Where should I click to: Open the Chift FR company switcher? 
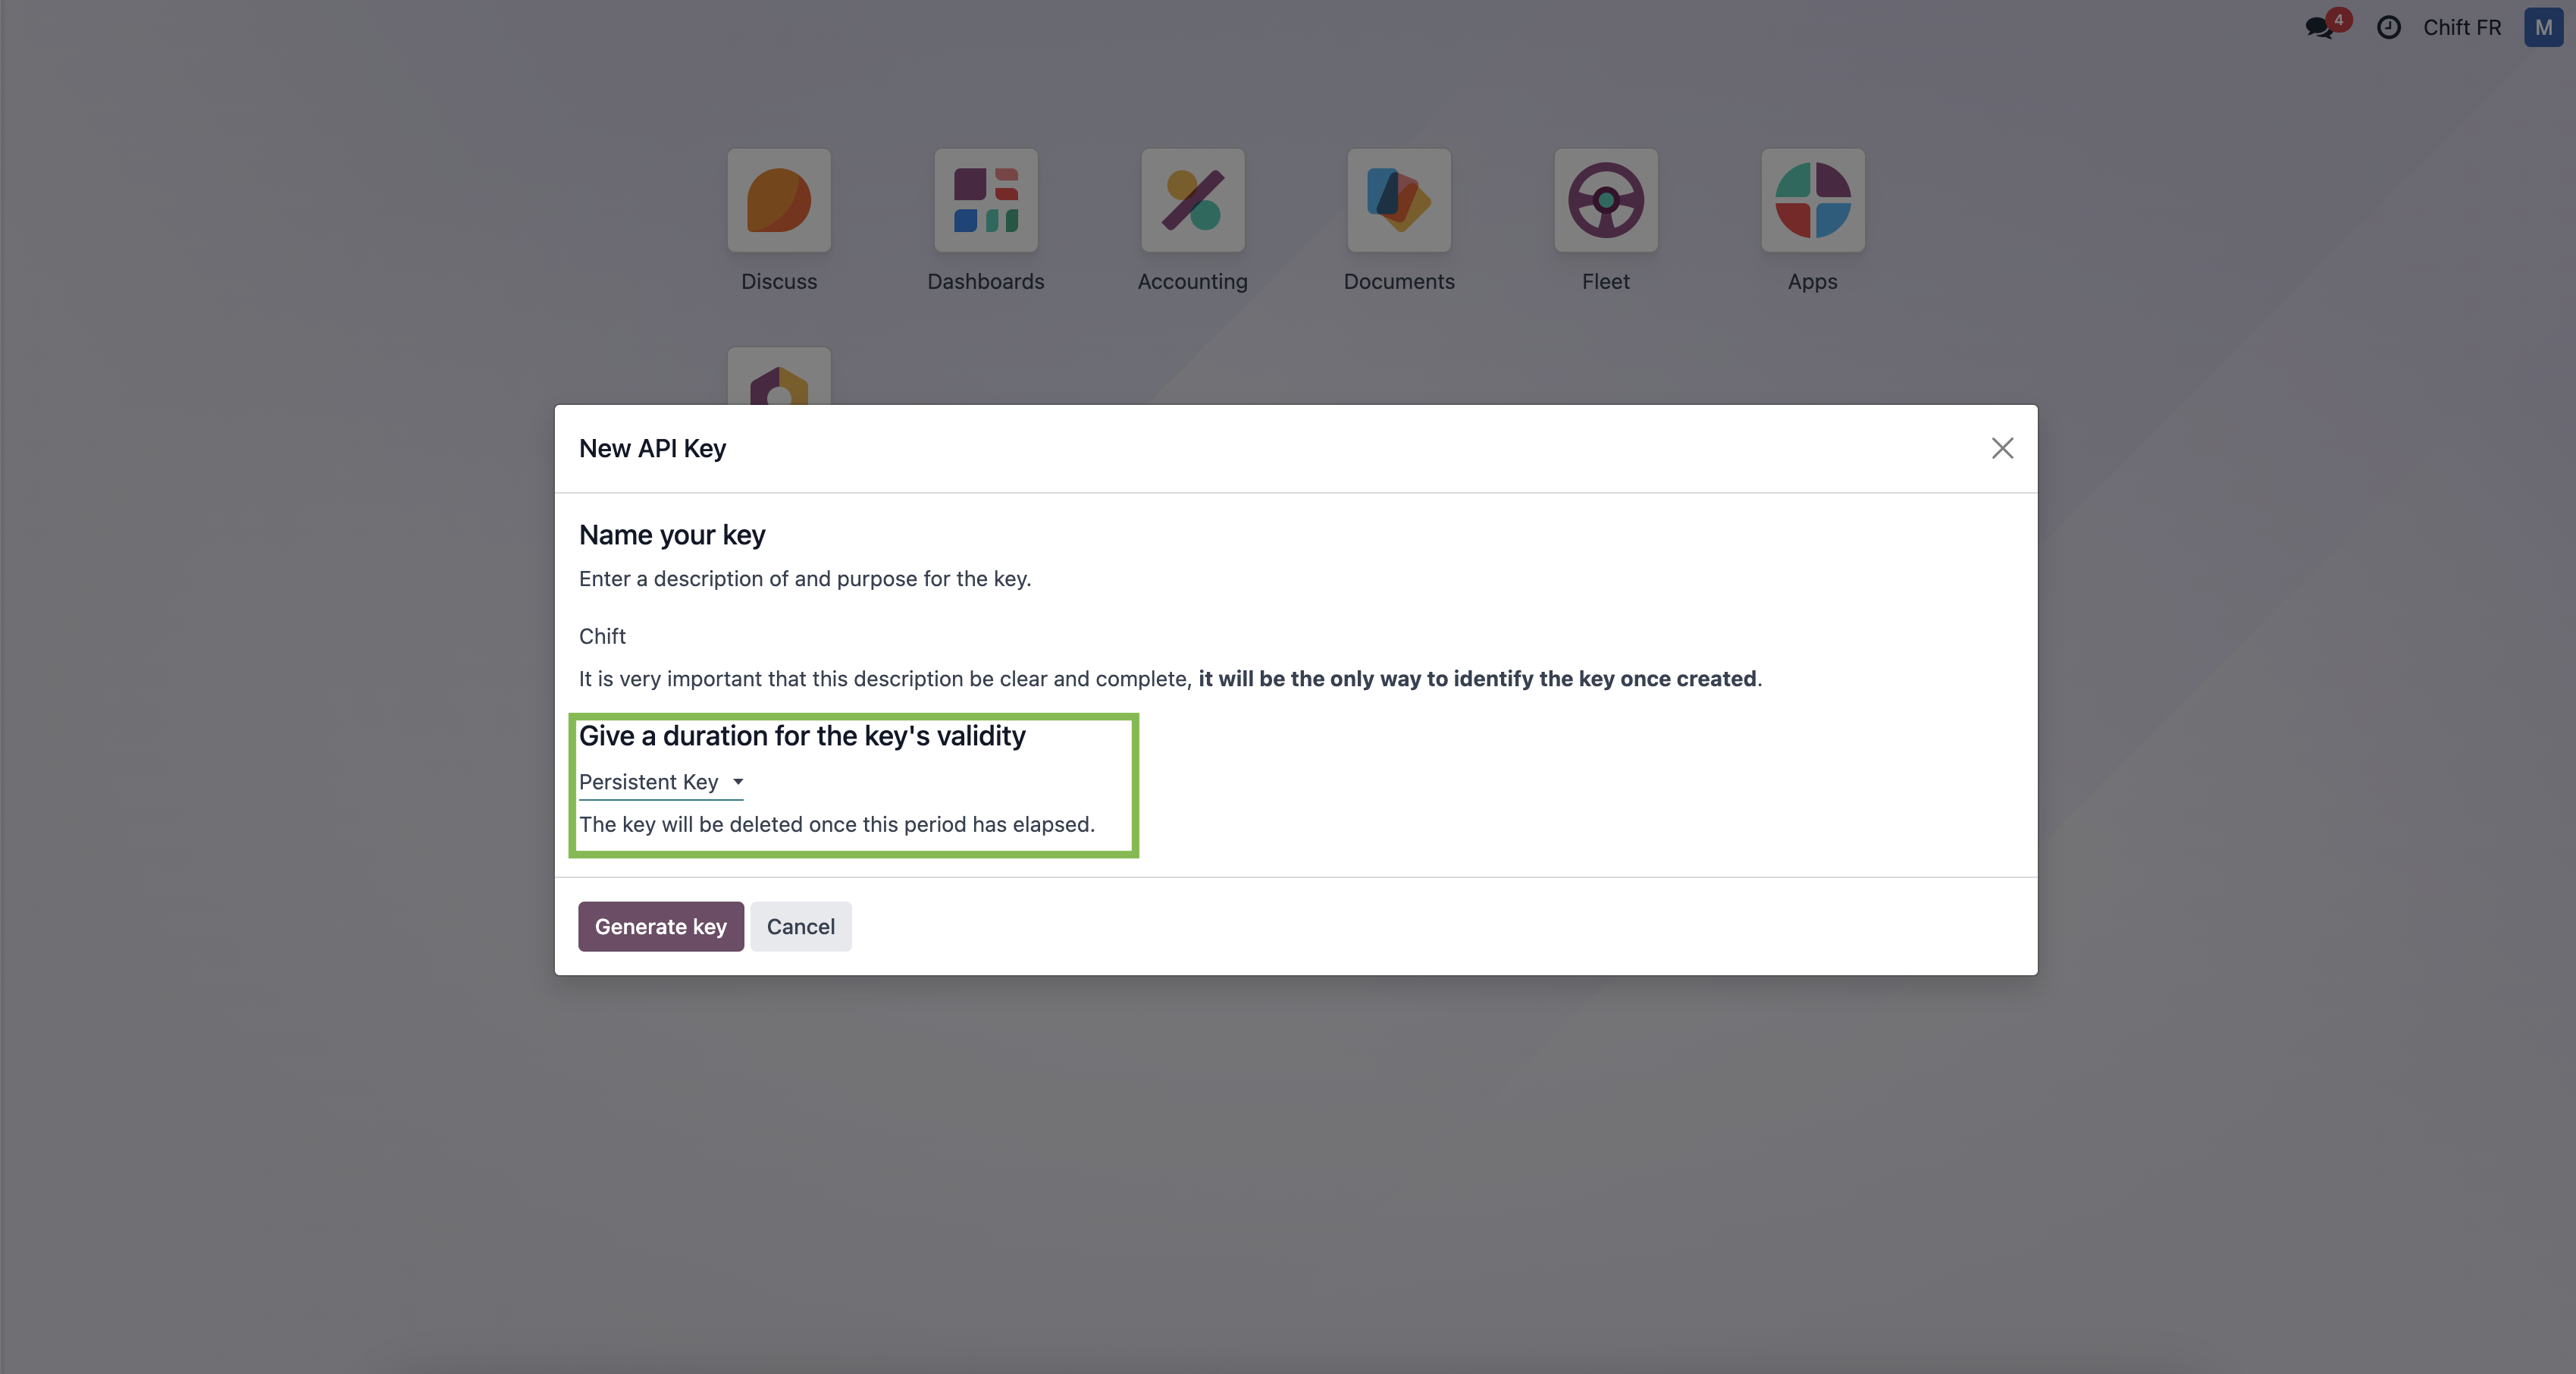coord(2461,27)
